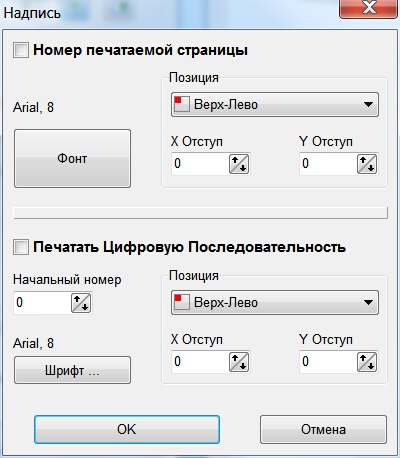Image resolution: width=400 pixels, height=458 pixels.
Task: Click upper X Отступ input field
Action: click(x=200, y=164)
